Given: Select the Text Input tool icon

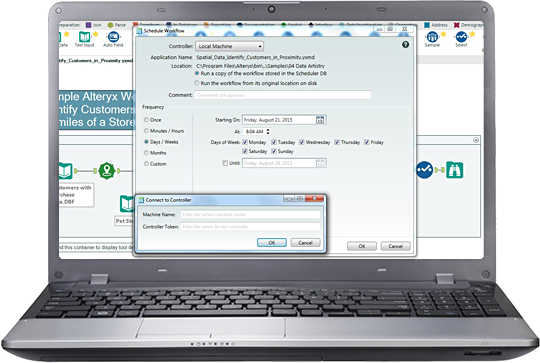Looking at the screenshot, I should tap(84, 37).
